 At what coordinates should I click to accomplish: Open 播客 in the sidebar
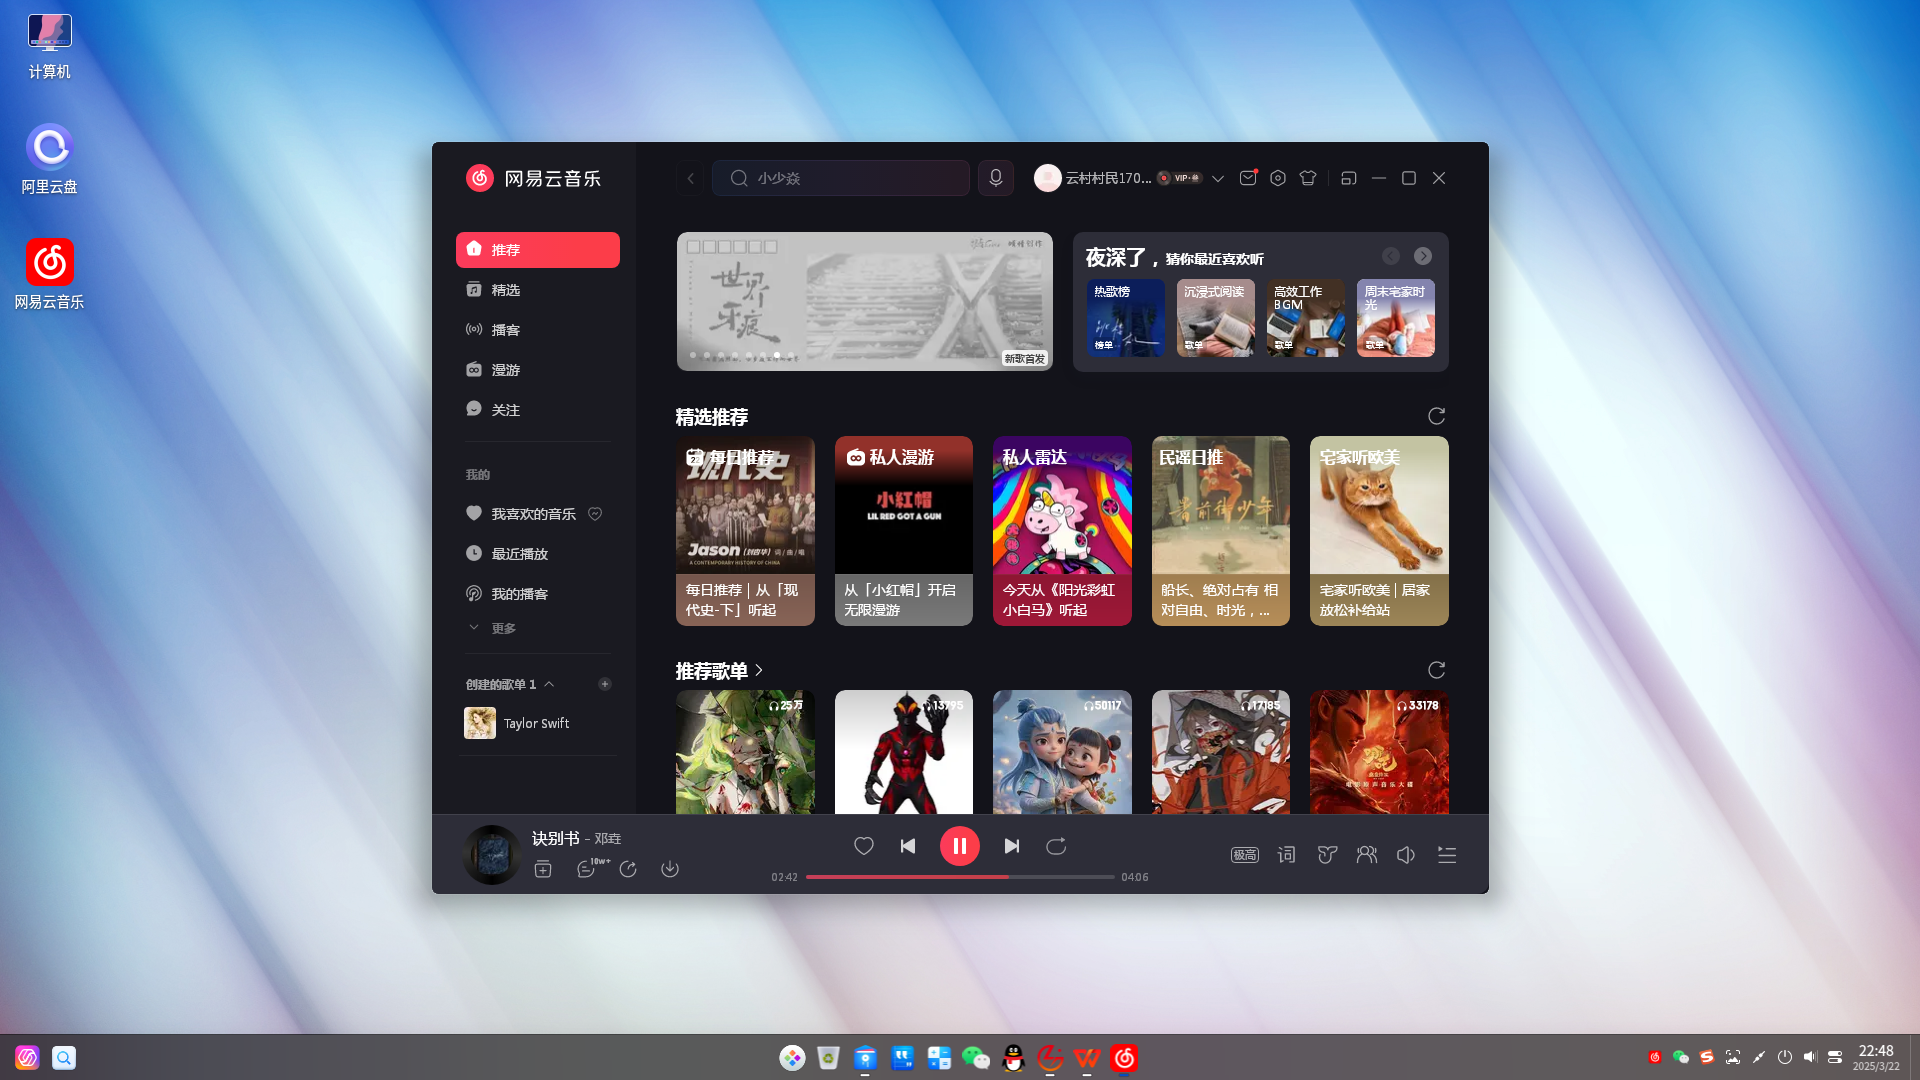coord(538,330)
